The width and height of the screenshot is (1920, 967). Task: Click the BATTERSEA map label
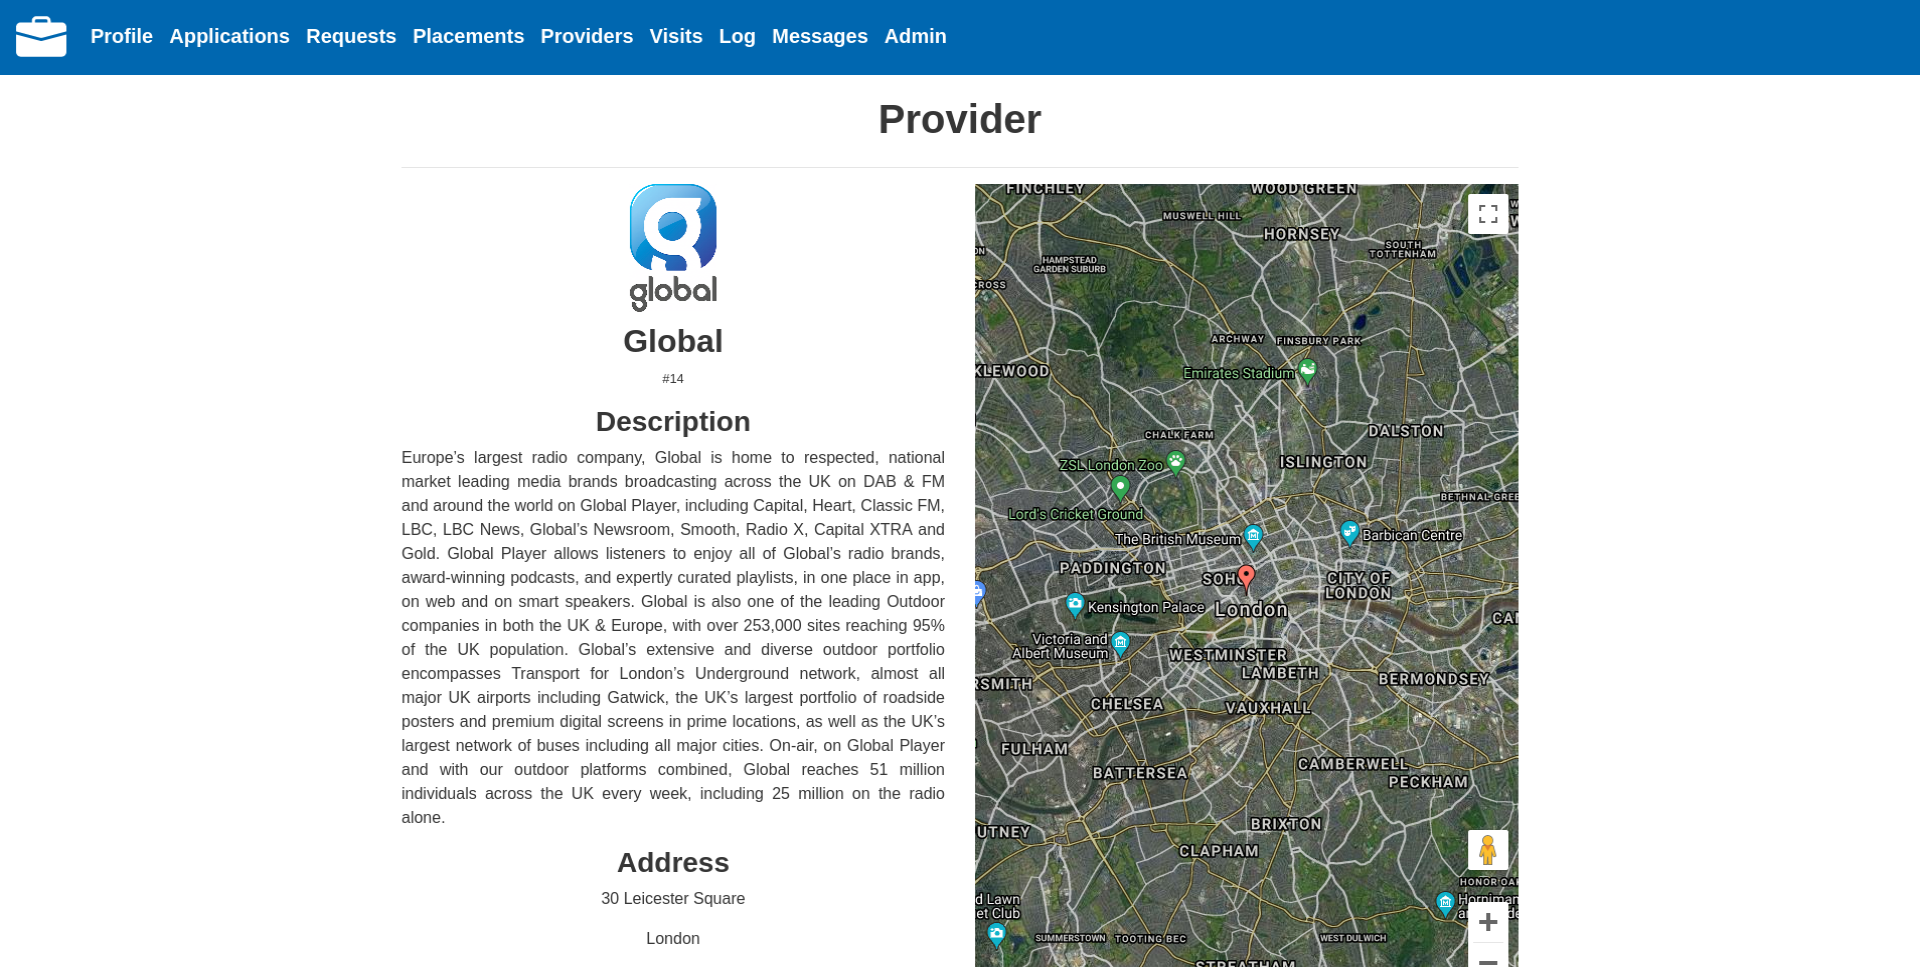(x=1140, y=773)
